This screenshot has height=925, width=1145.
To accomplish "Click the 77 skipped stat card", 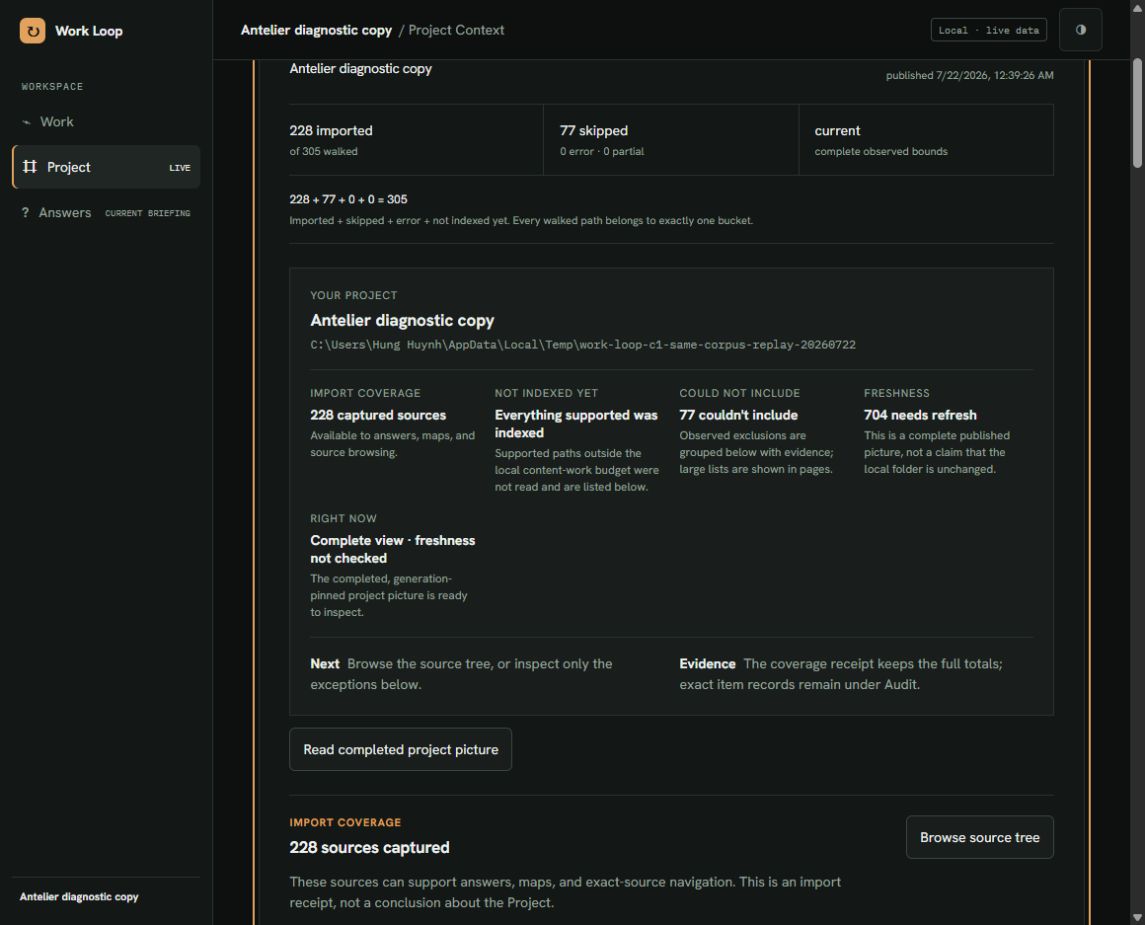I will pyautogui.click(x=671, y=139).
